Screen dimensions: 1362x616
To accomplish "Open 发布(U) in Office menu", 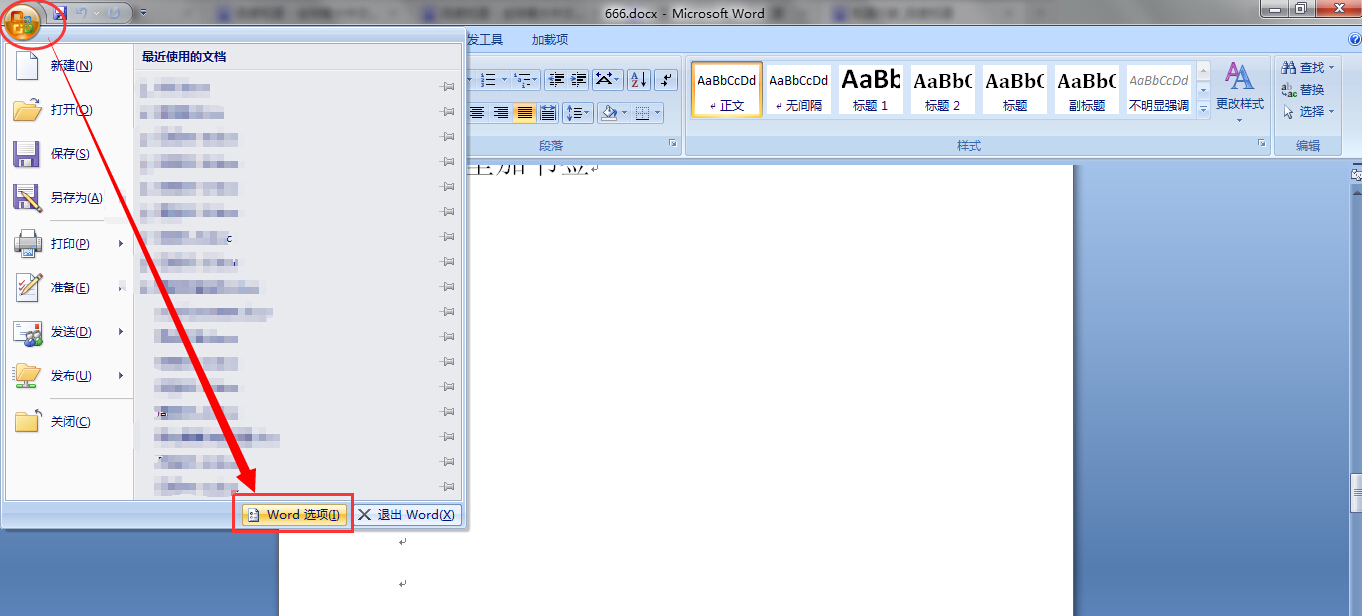I will point(68,376).
